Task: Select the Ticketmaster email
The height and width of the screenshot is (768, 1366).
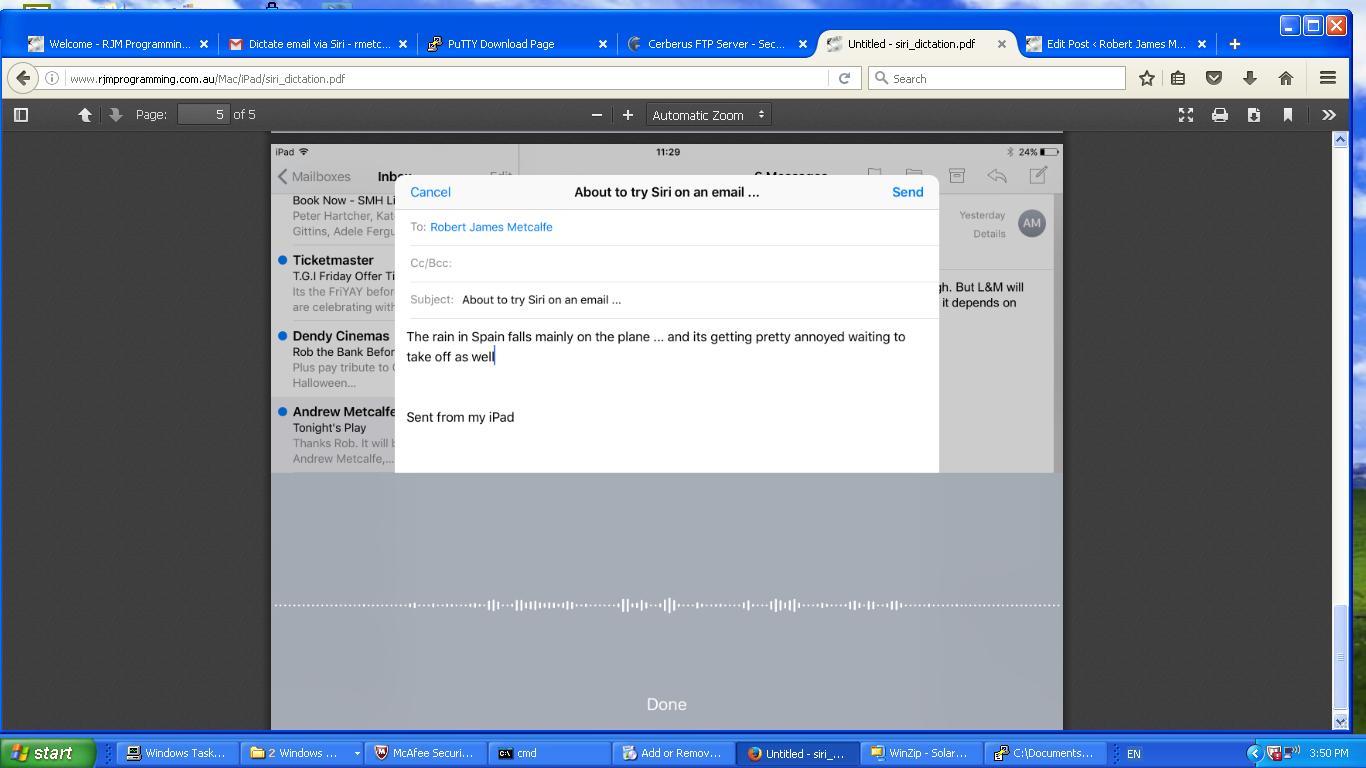Action: click(x=334, y=283)
